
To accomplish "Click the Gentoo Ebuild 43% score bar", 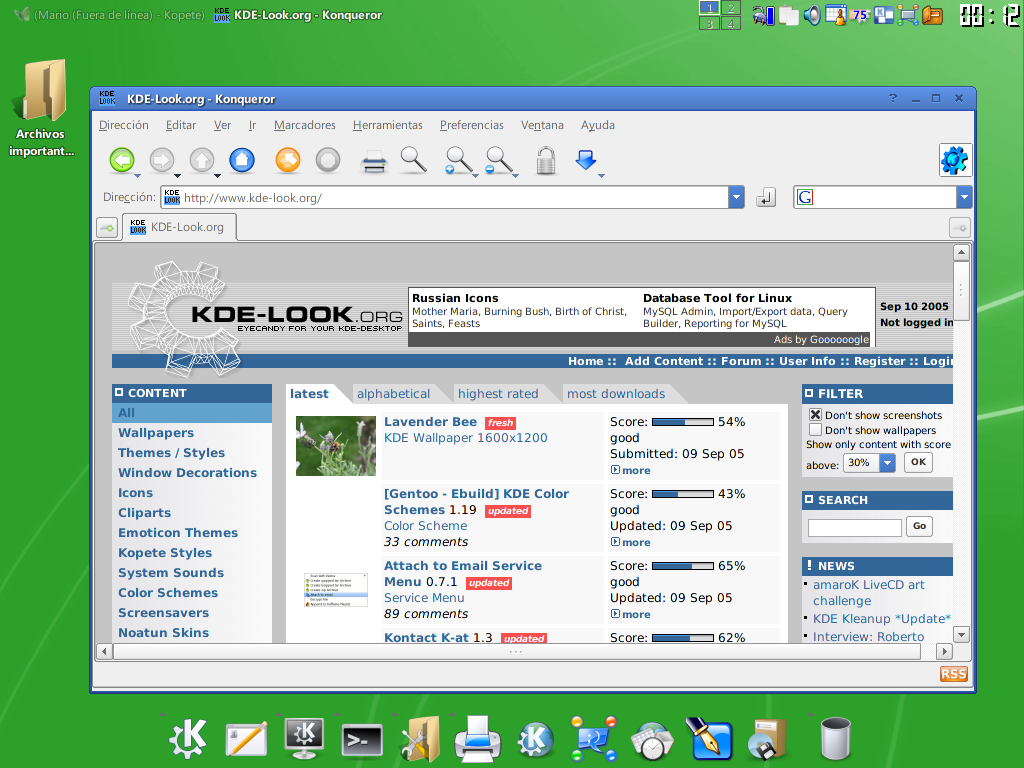I will 682,494.
